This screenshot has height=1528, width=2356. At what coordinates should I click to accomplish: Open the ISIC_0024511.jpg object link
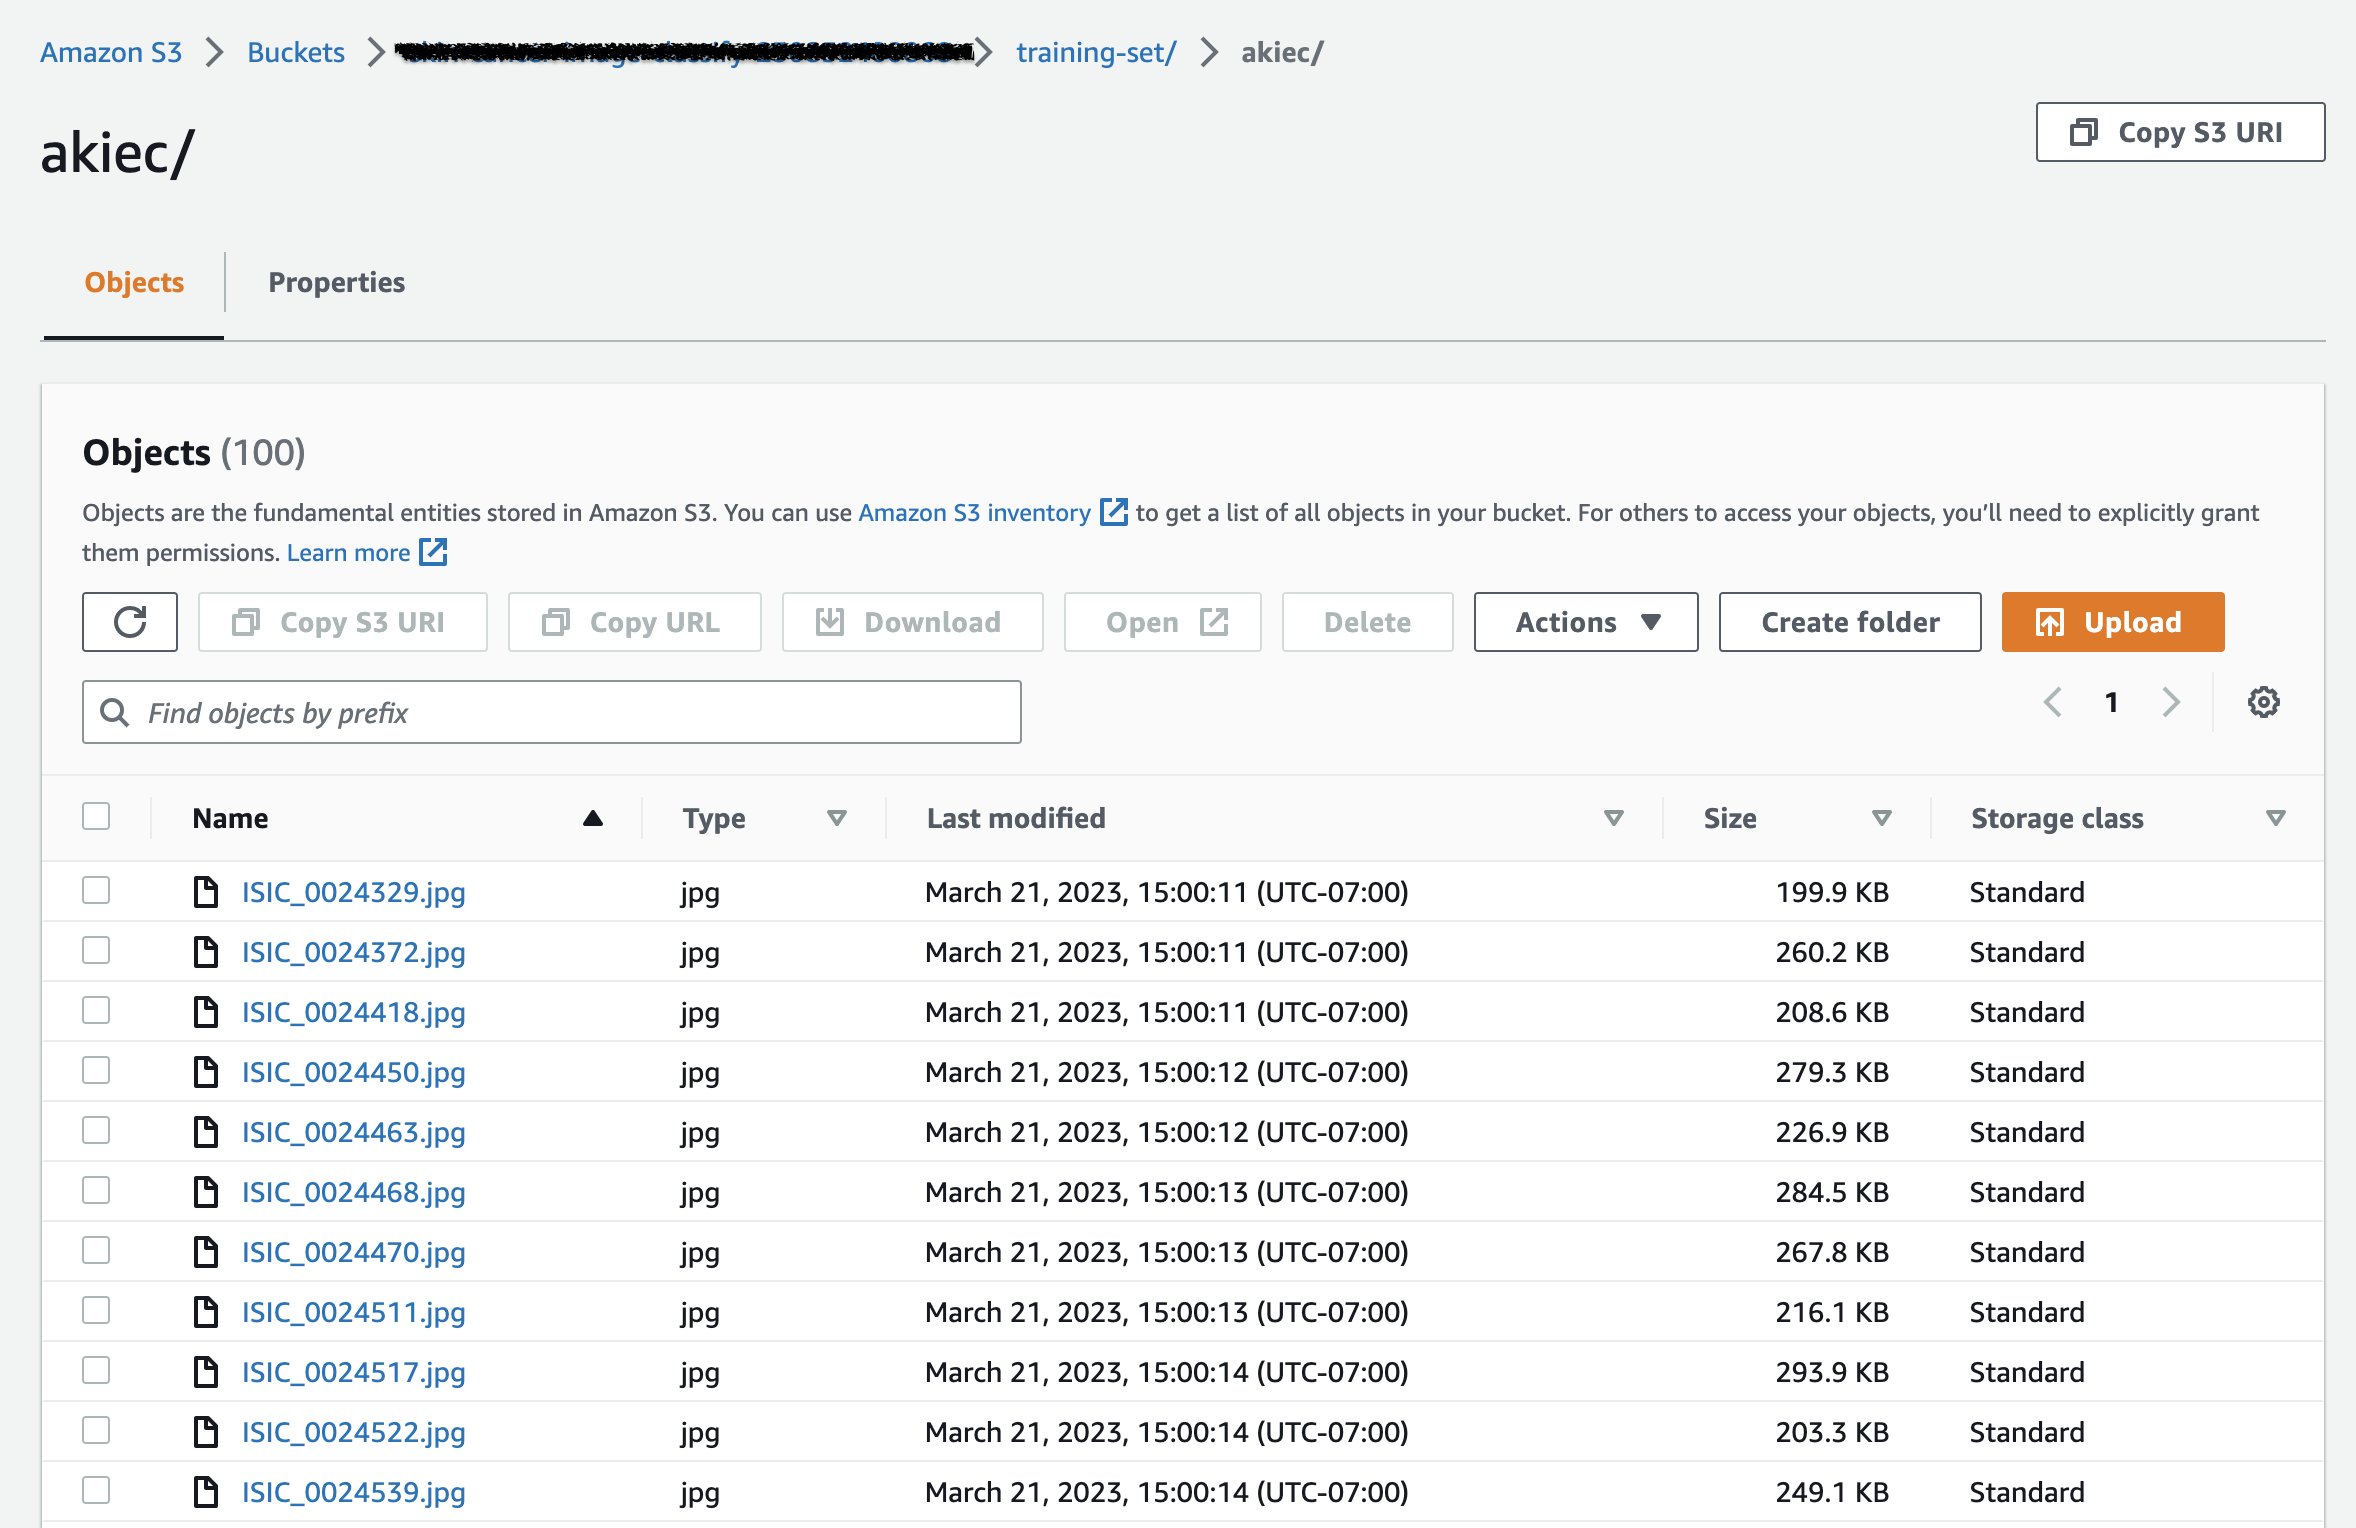coord(353,1311)
